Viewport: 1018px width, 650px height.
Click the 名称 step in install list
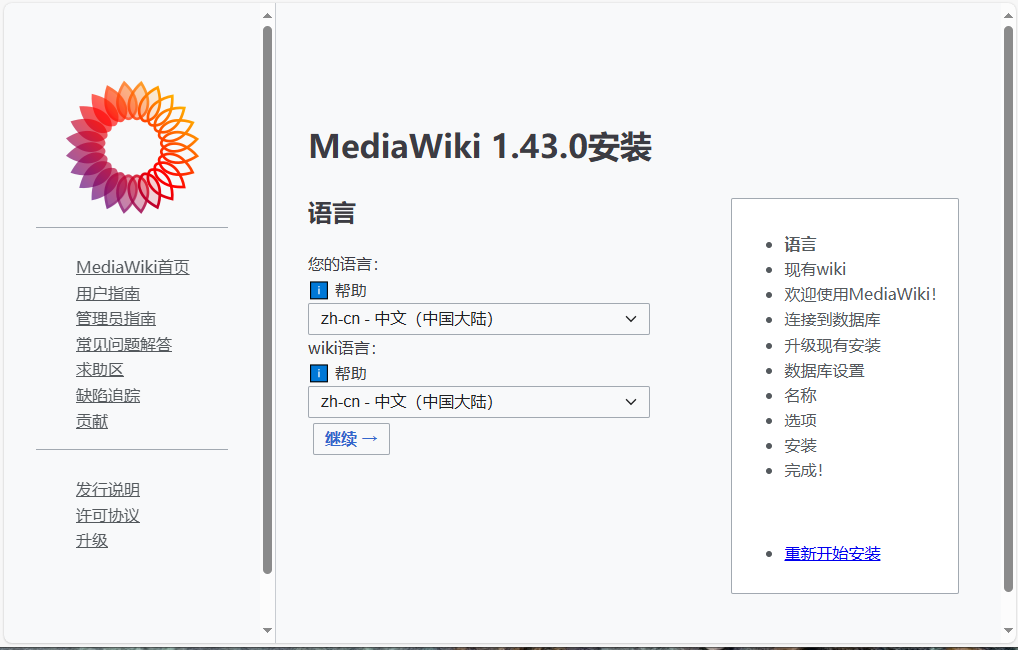pyautogui.click(x=800, y=395)
